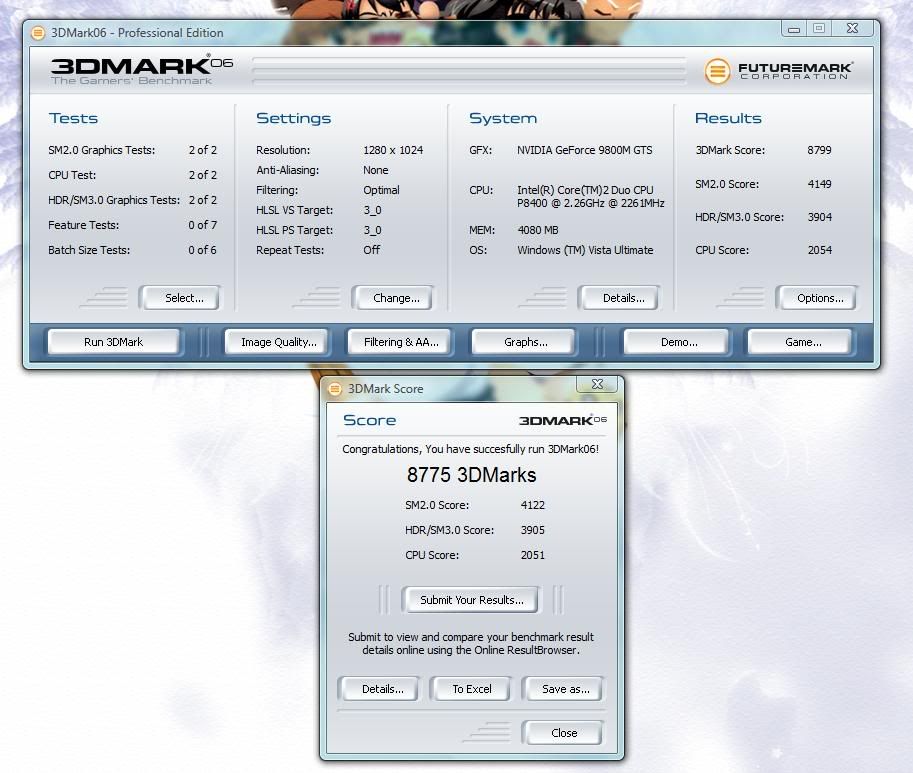Click the "System" section heading
913x773 pixels.
503,118
